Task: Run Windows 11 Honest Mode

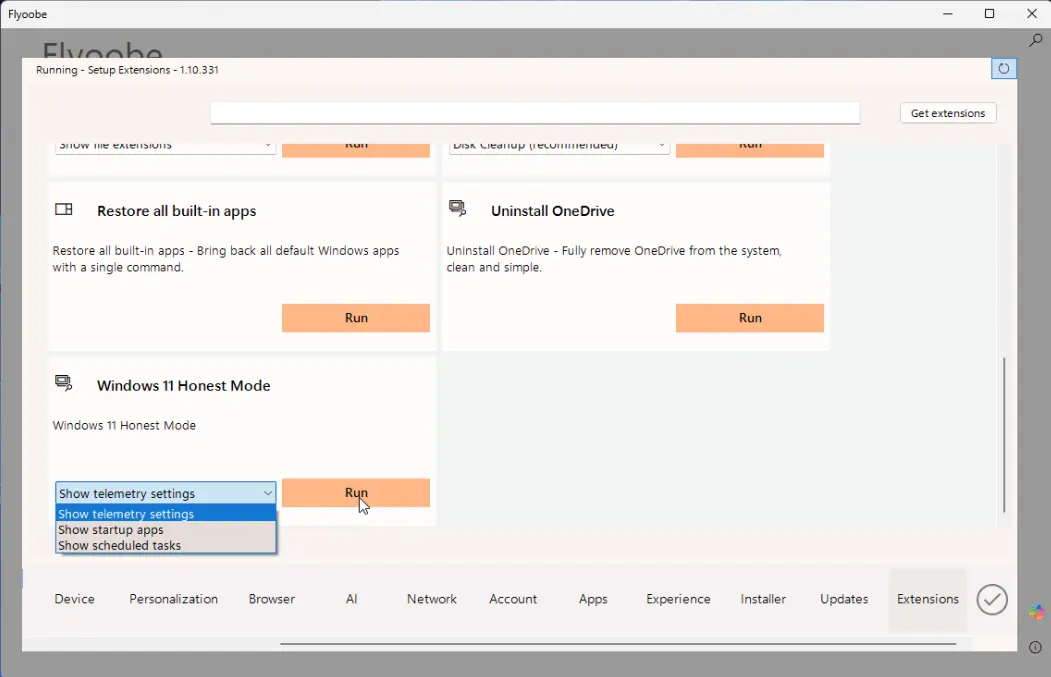Action: pyautogui.click(x=356, y=493)
